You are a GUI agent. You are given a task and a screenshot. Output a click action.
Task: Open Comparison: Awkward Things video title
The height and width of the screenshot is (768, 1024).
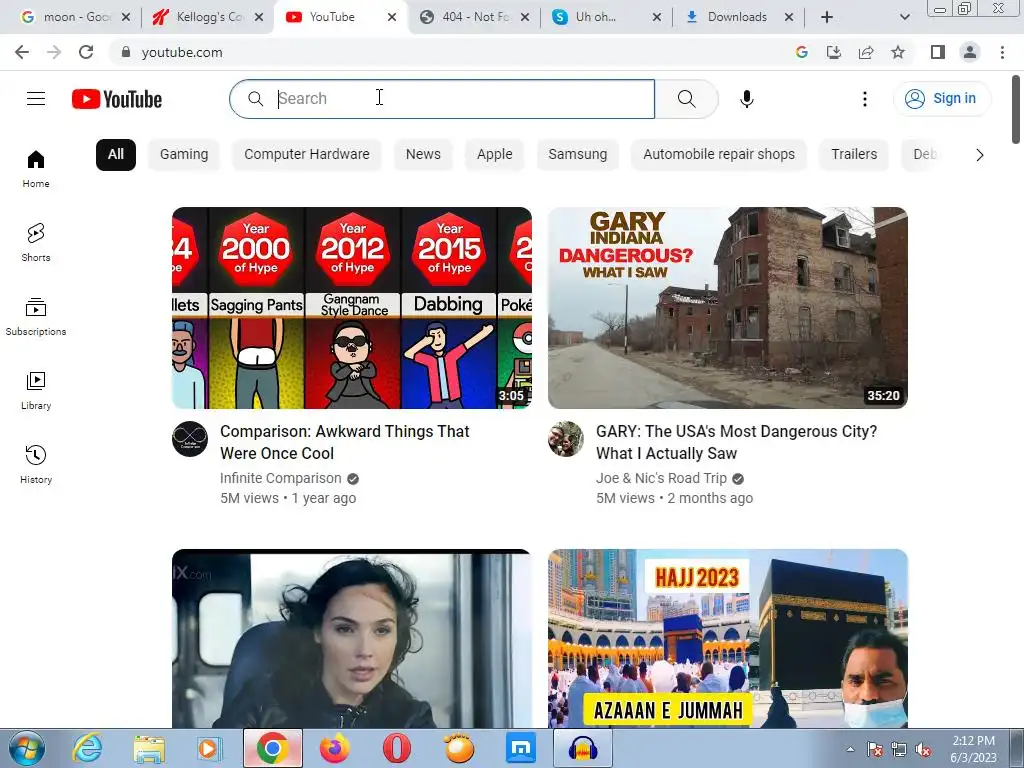tap(344, 442)
